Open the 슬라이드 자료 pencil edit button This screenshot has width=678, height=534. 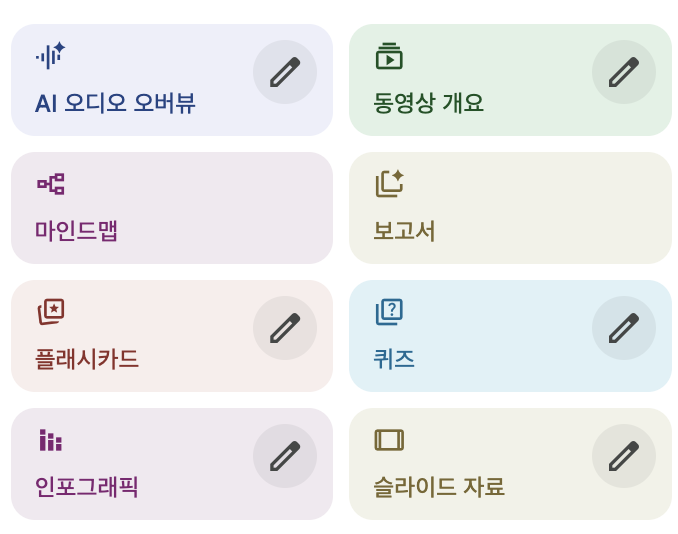(x=624, y=456)
